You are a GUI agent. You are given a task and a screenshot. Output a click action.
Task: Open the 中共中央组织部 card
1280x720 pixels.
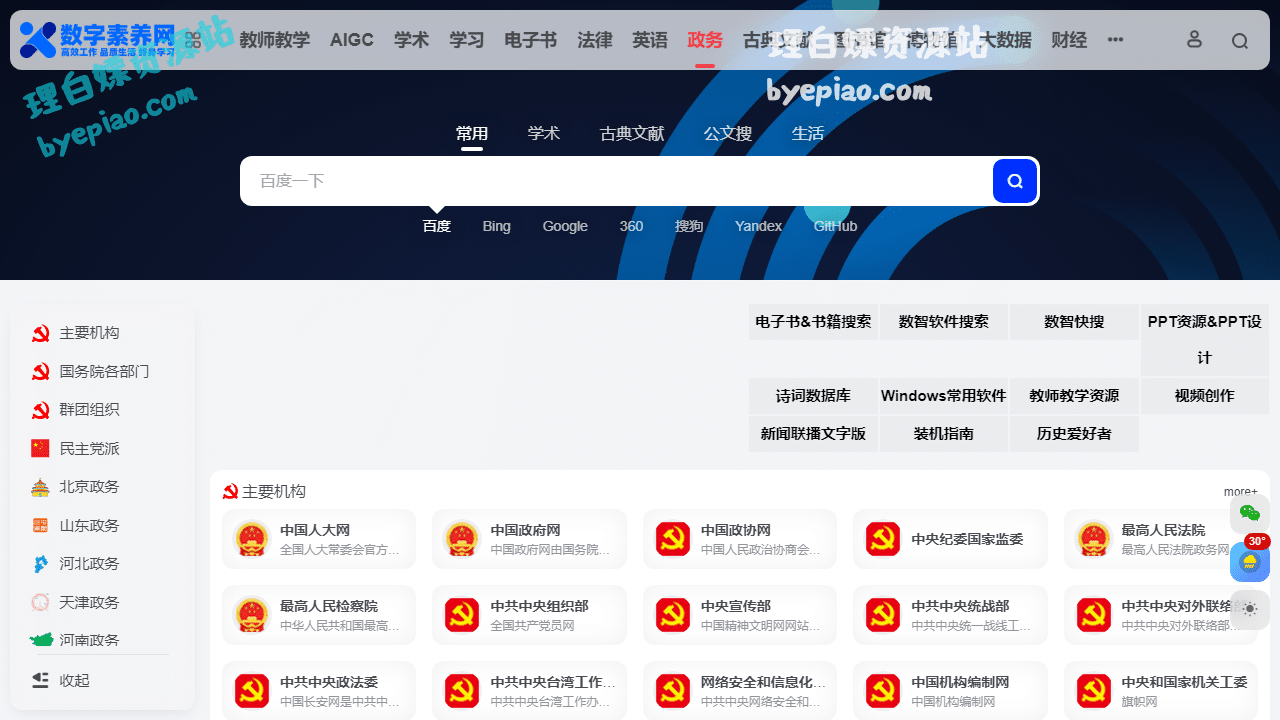tap(529, 615)
